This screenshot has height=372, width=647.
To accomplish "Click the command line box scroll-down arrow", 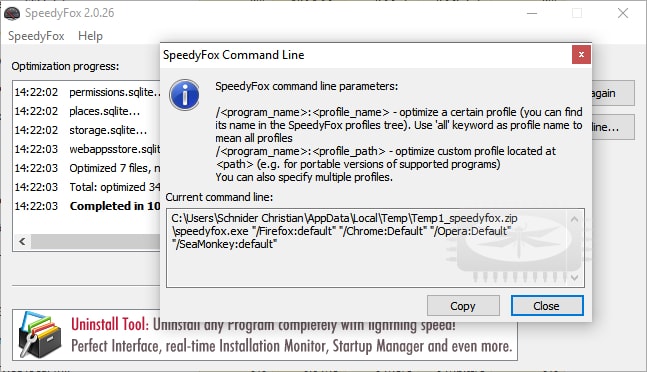I will click(574, 278).
